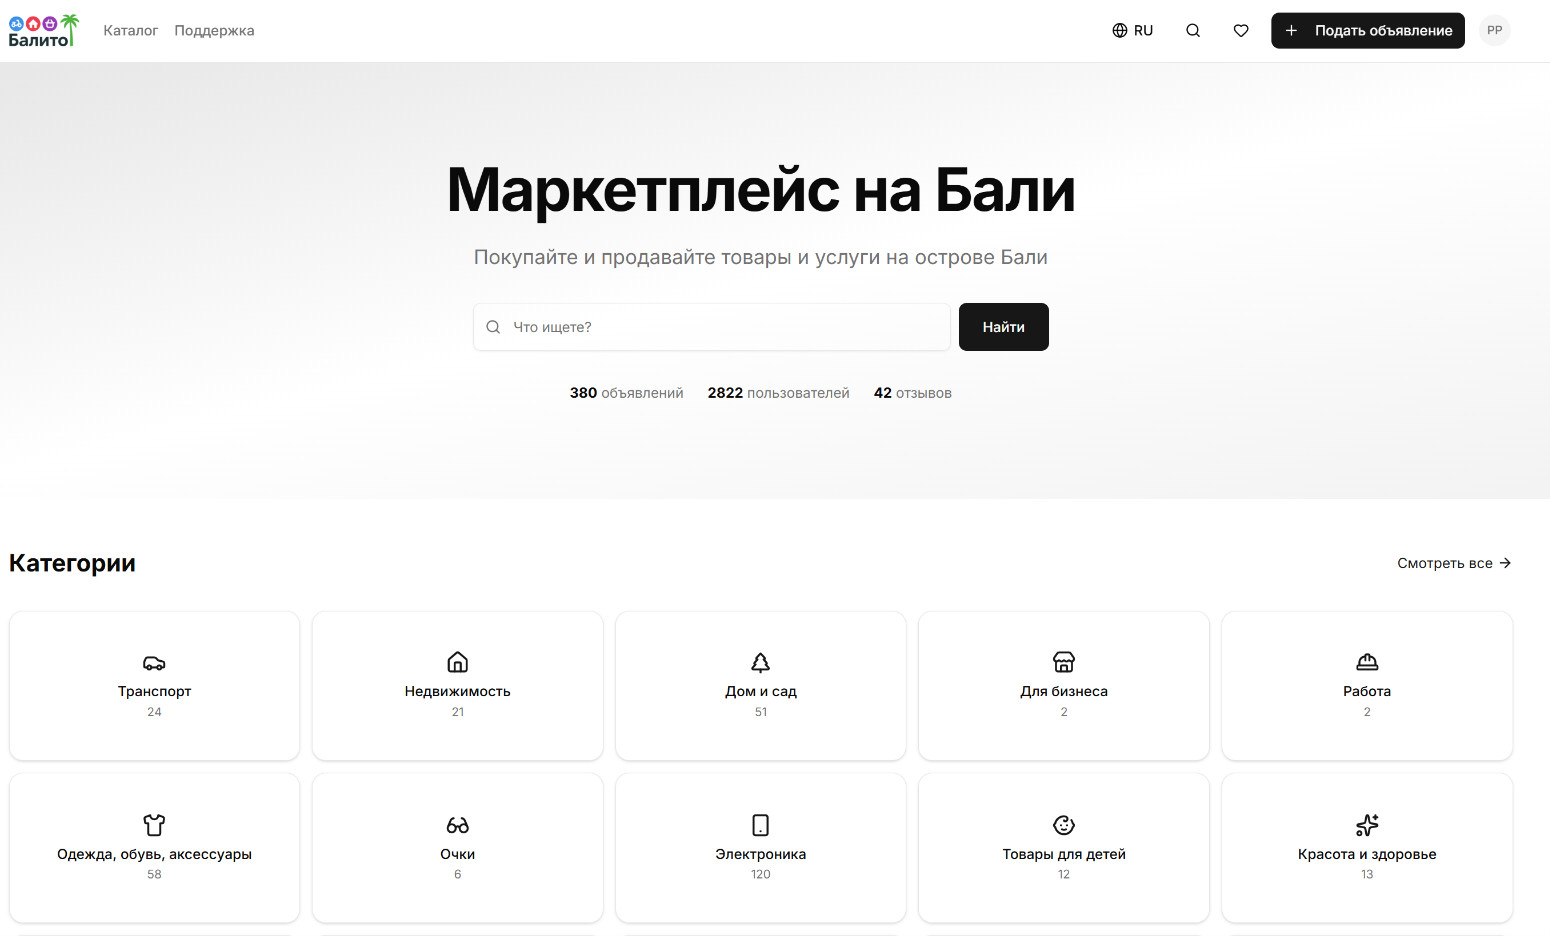Click the Работа hard-hat icon
This screenshot has height=936, width=1550.
tap(1367, 662)
